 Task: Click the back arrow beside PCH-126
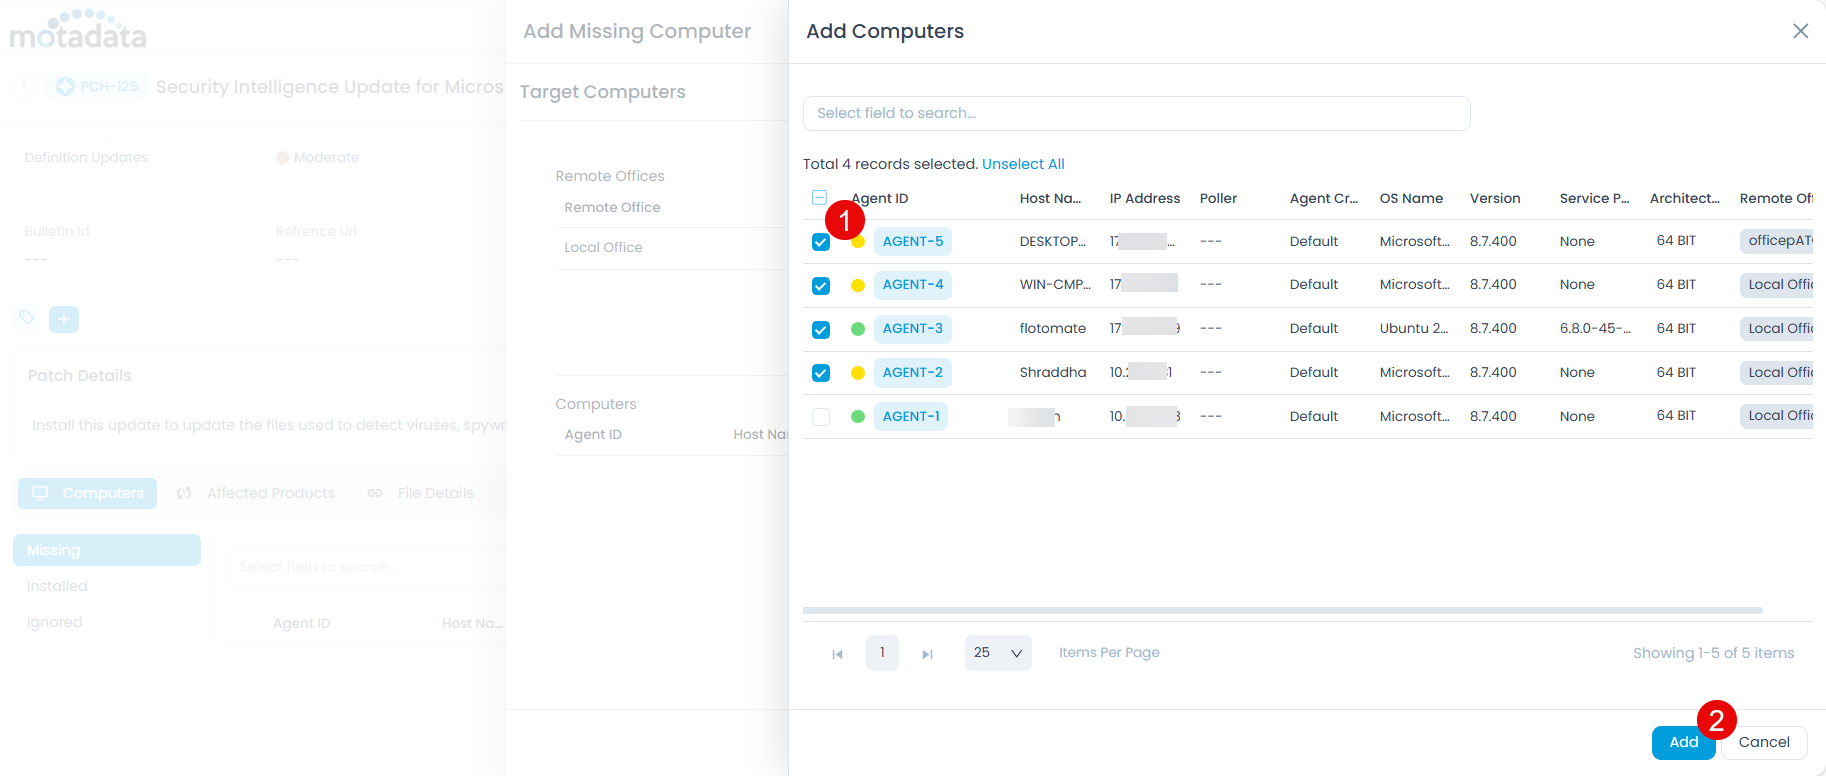point(25,87)
